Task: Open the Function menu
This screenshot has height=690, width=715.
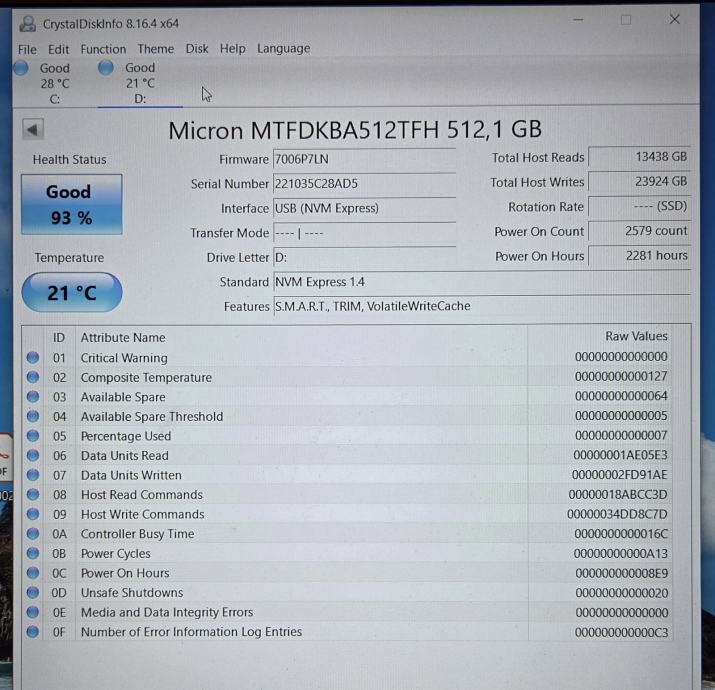Action: [x=103, y=49]
